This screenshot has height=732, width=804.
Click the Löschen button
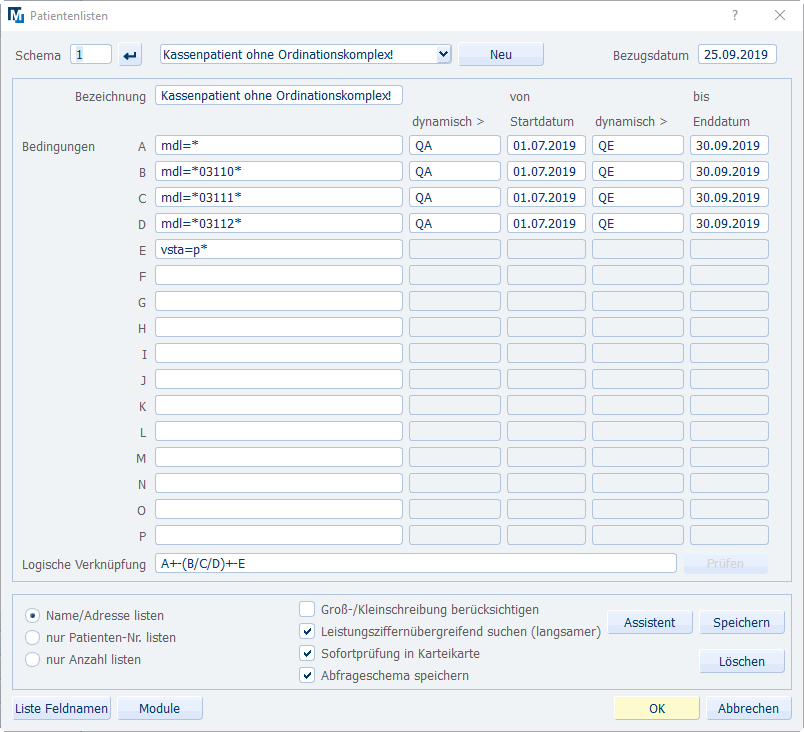[x=742, y=661]
